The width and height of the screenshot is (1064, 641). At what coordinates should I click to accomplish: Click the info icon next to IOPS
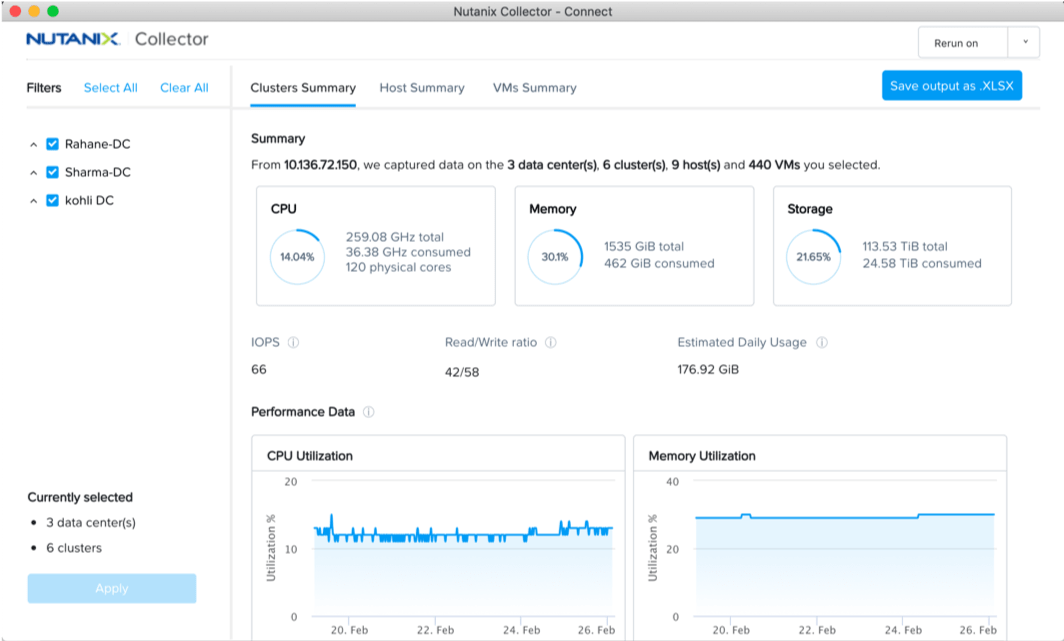tap(293, 343)
